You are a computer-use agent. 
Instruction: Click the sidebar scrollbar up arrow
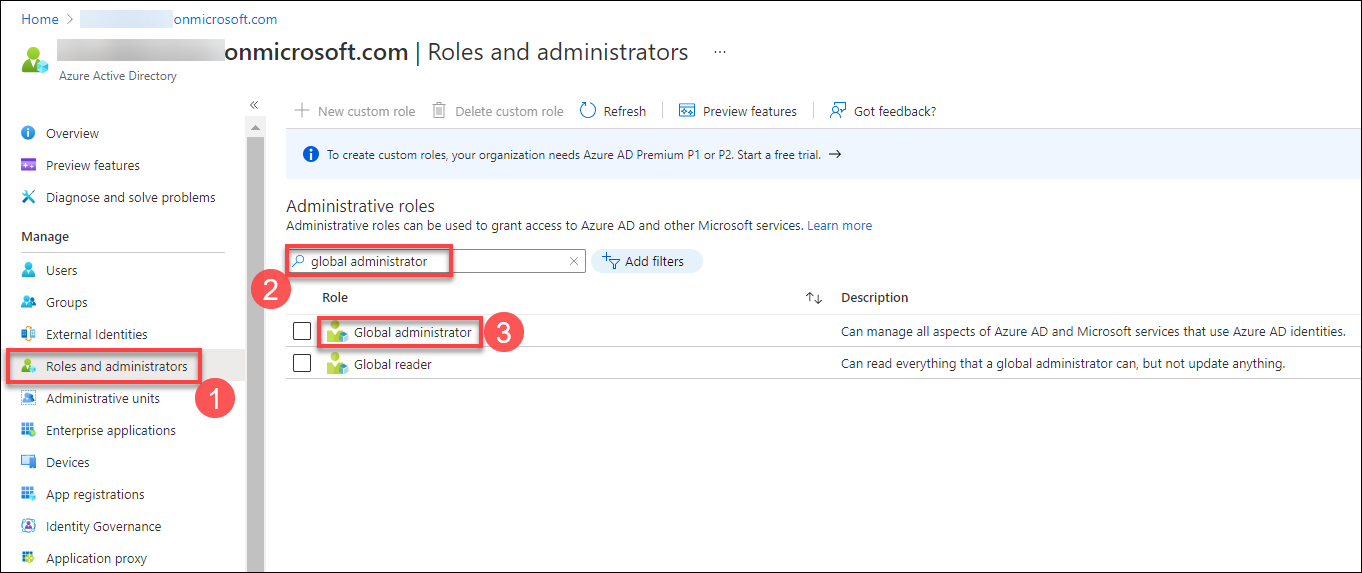click(x=255, y=128)
